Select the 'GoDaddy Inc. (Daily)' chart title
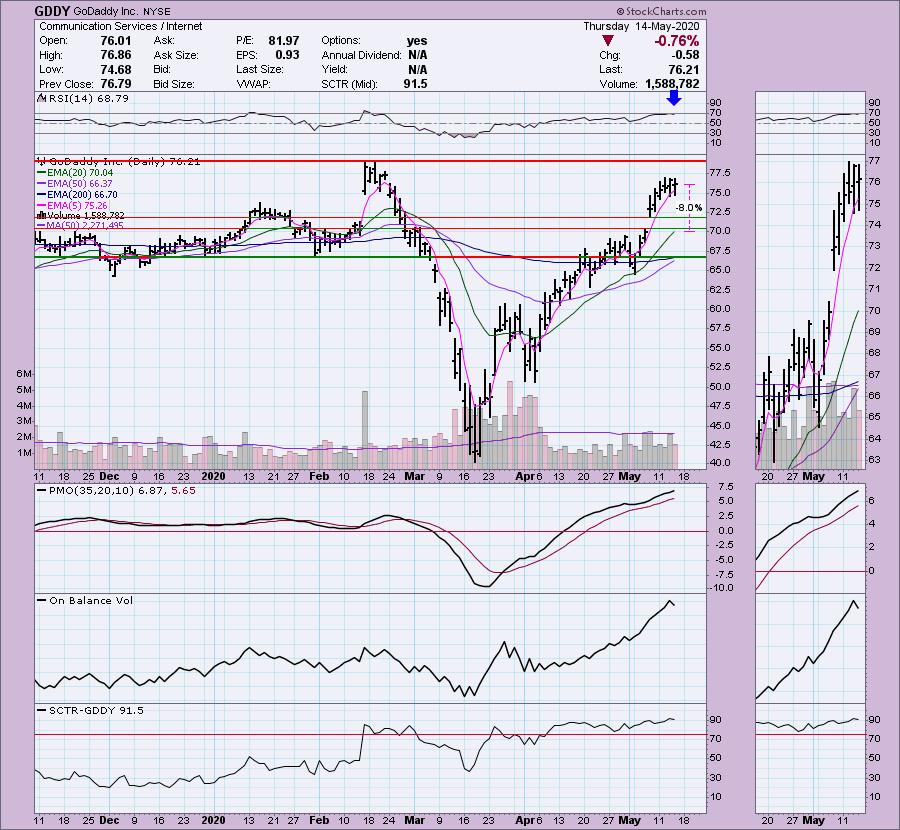The height and width of the screenshot is (830, 900). click(118, 162)
